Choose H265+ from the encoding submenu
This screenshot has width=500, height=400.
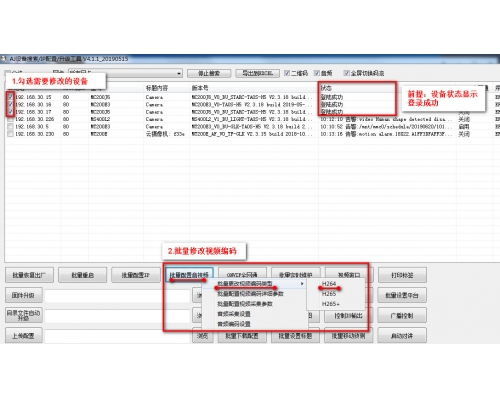click(331, 304)
